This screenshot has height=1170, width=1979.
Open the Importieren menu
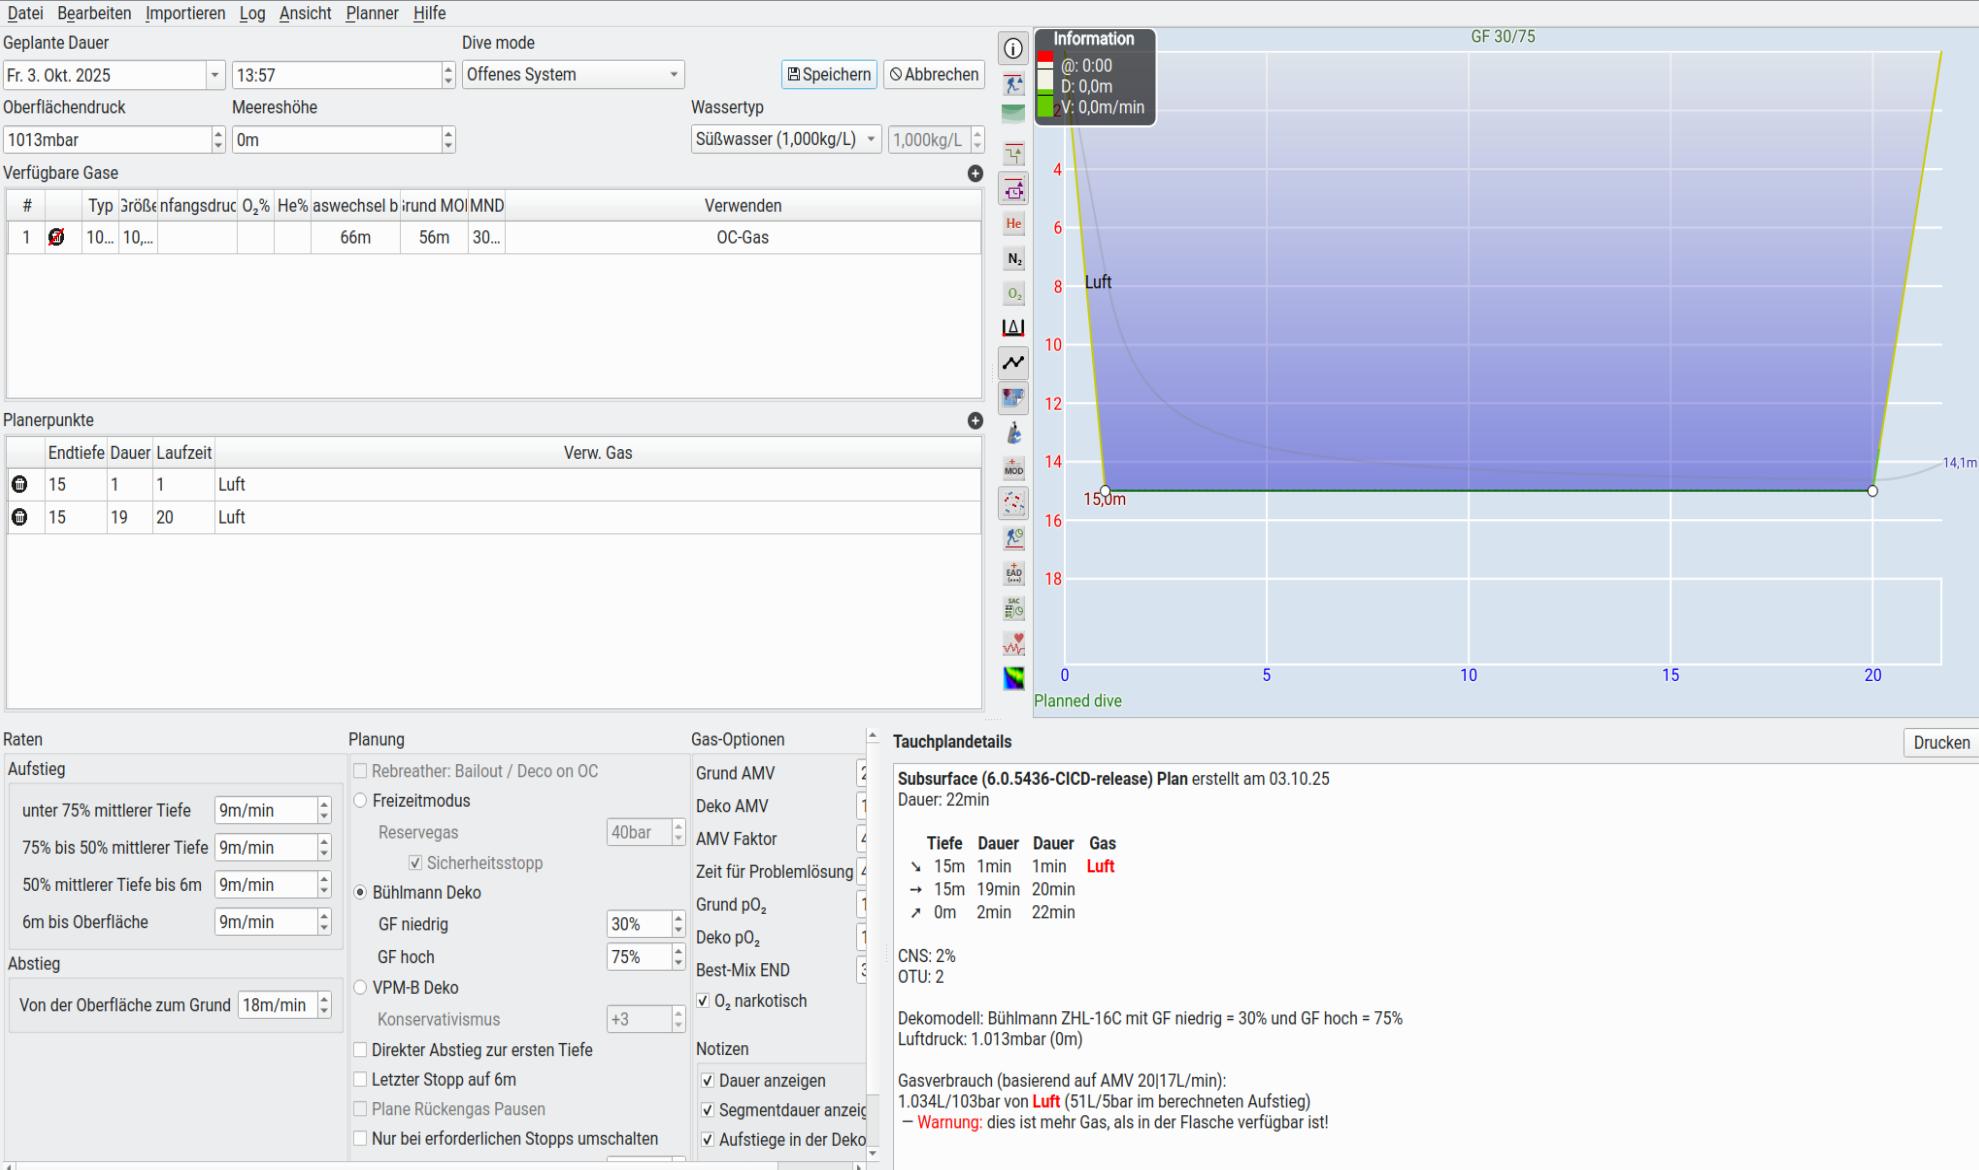click(185, 13)
